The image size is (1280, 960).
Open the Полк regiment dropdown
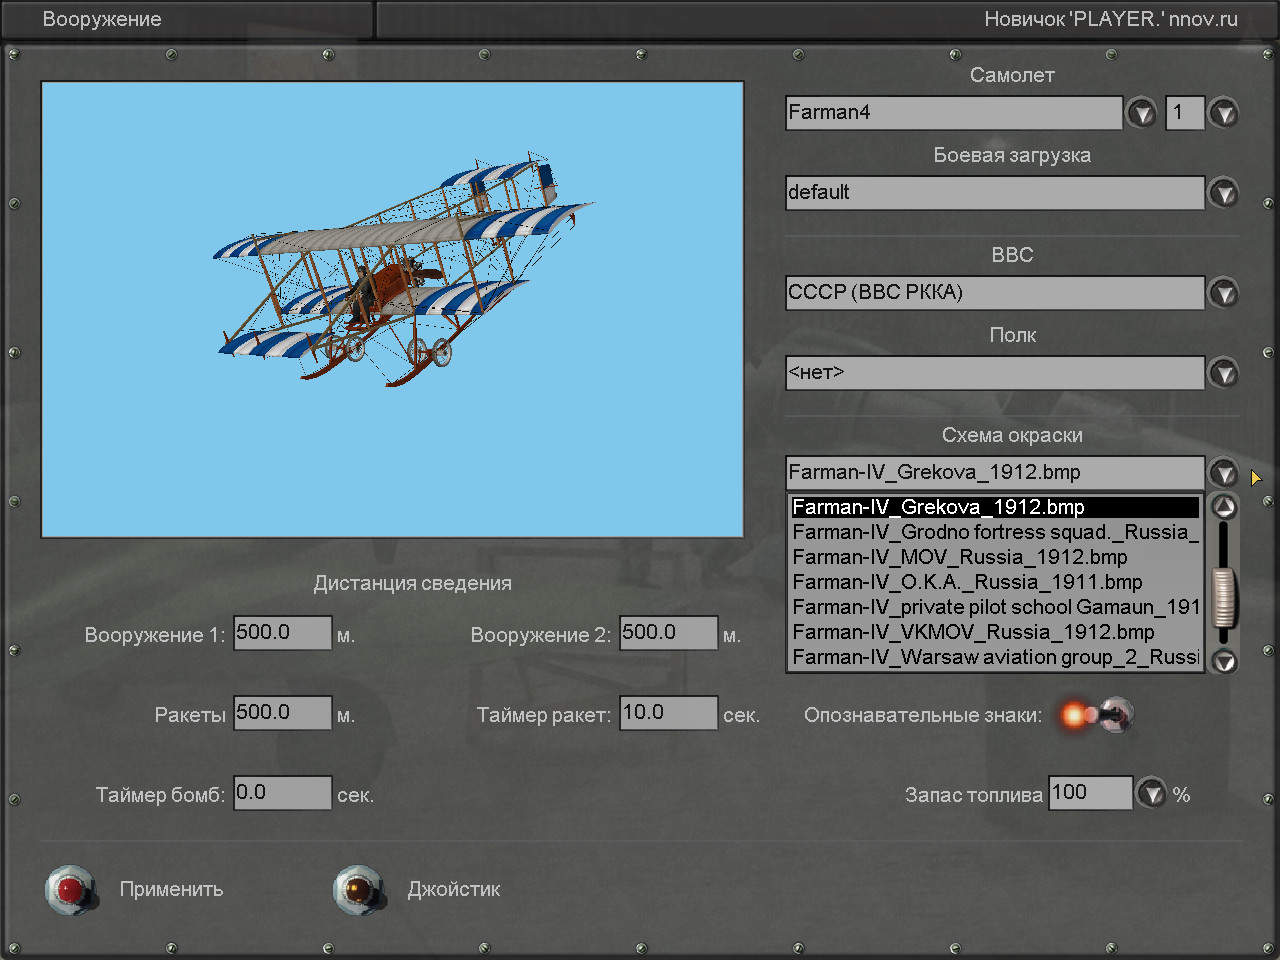[1224, 373]
